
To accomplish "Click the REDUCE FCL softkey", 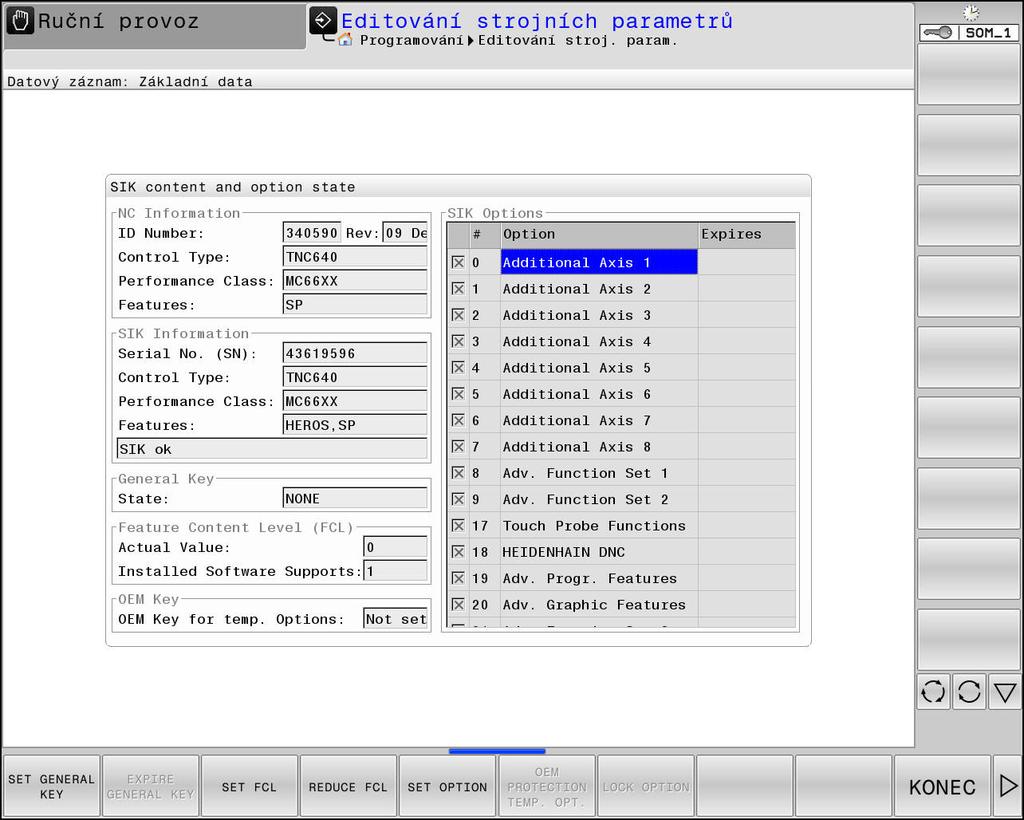I will [348, 786].
